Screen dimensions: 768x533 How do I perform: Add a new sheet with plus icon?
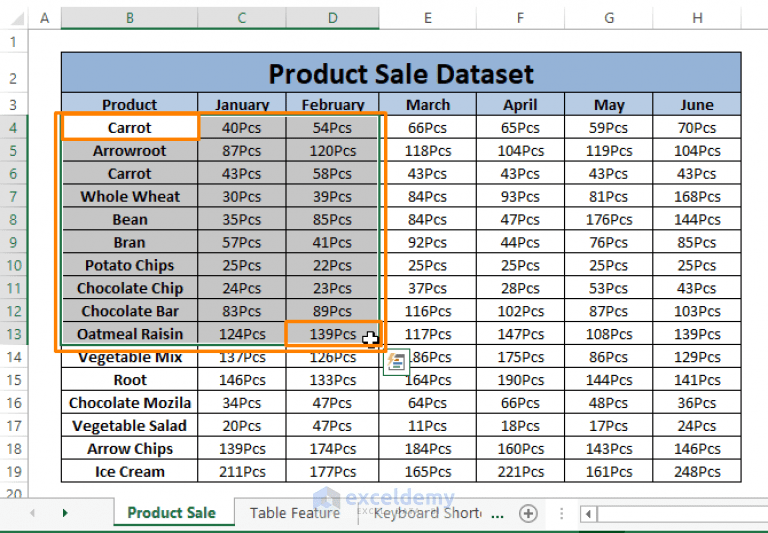pos(528,513)
